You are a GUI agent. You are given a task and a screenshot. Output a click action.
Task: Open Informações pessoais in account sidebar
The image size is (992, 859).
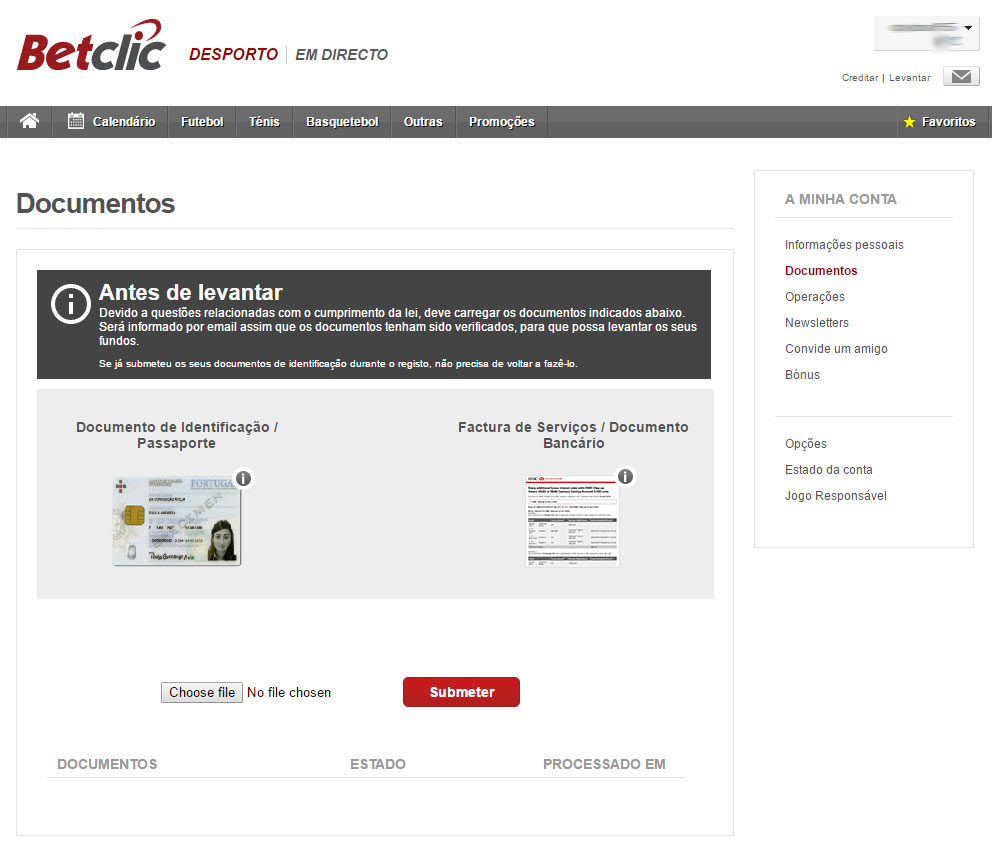(844, 245)
